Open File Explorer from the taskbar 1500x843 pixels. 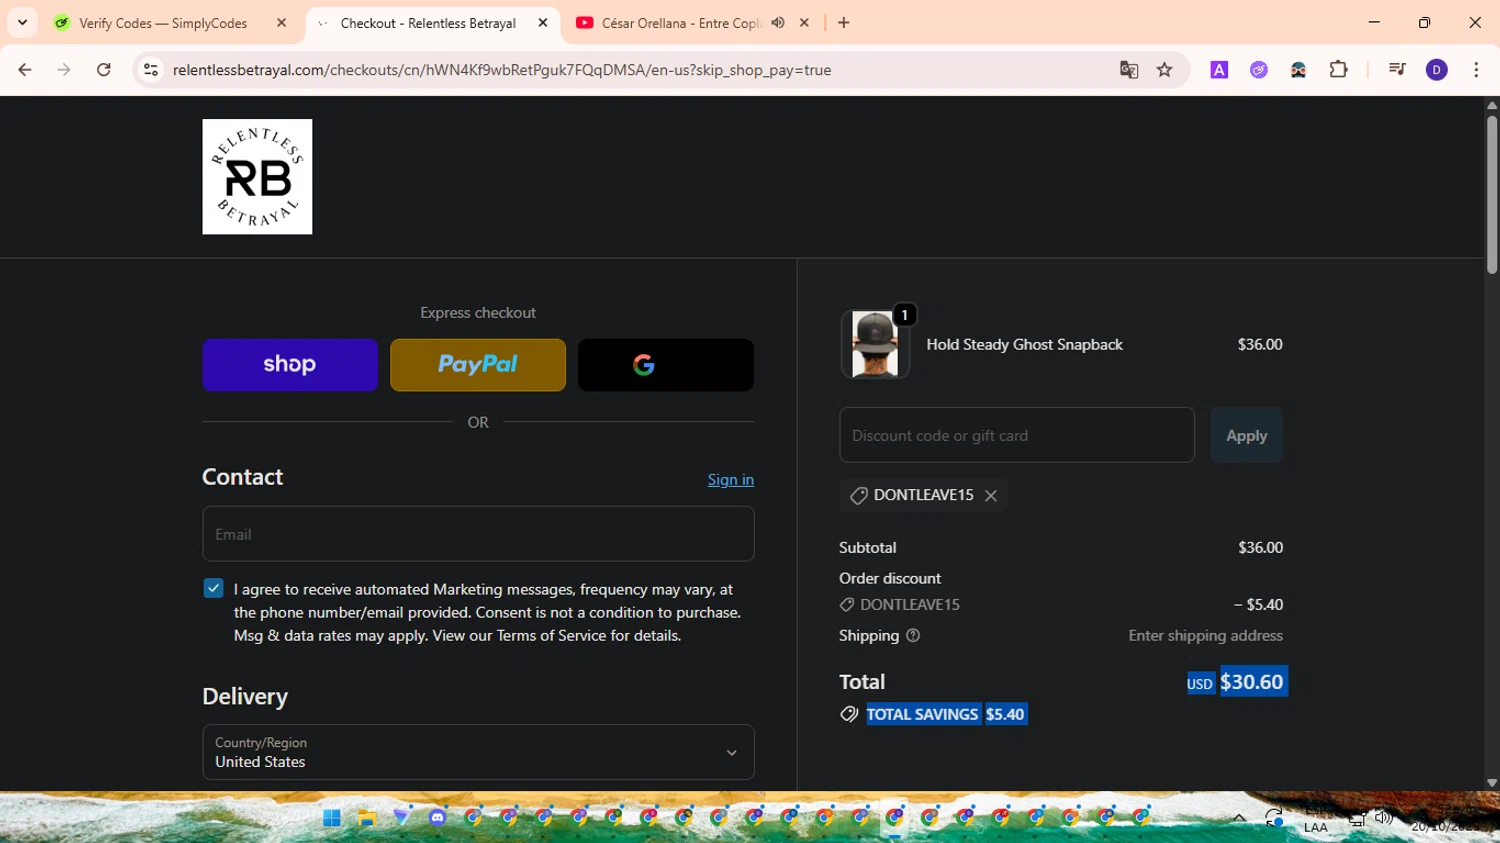coord(367,818)
